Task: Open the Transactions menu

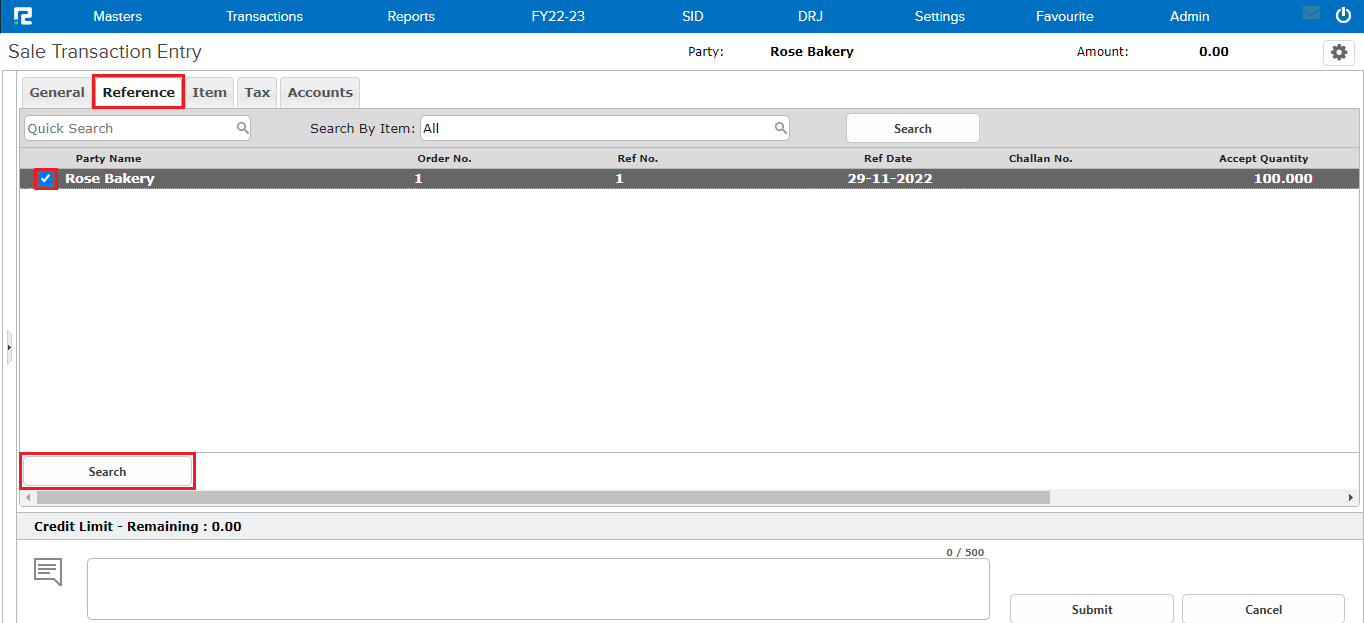Action: click(264, 16)
